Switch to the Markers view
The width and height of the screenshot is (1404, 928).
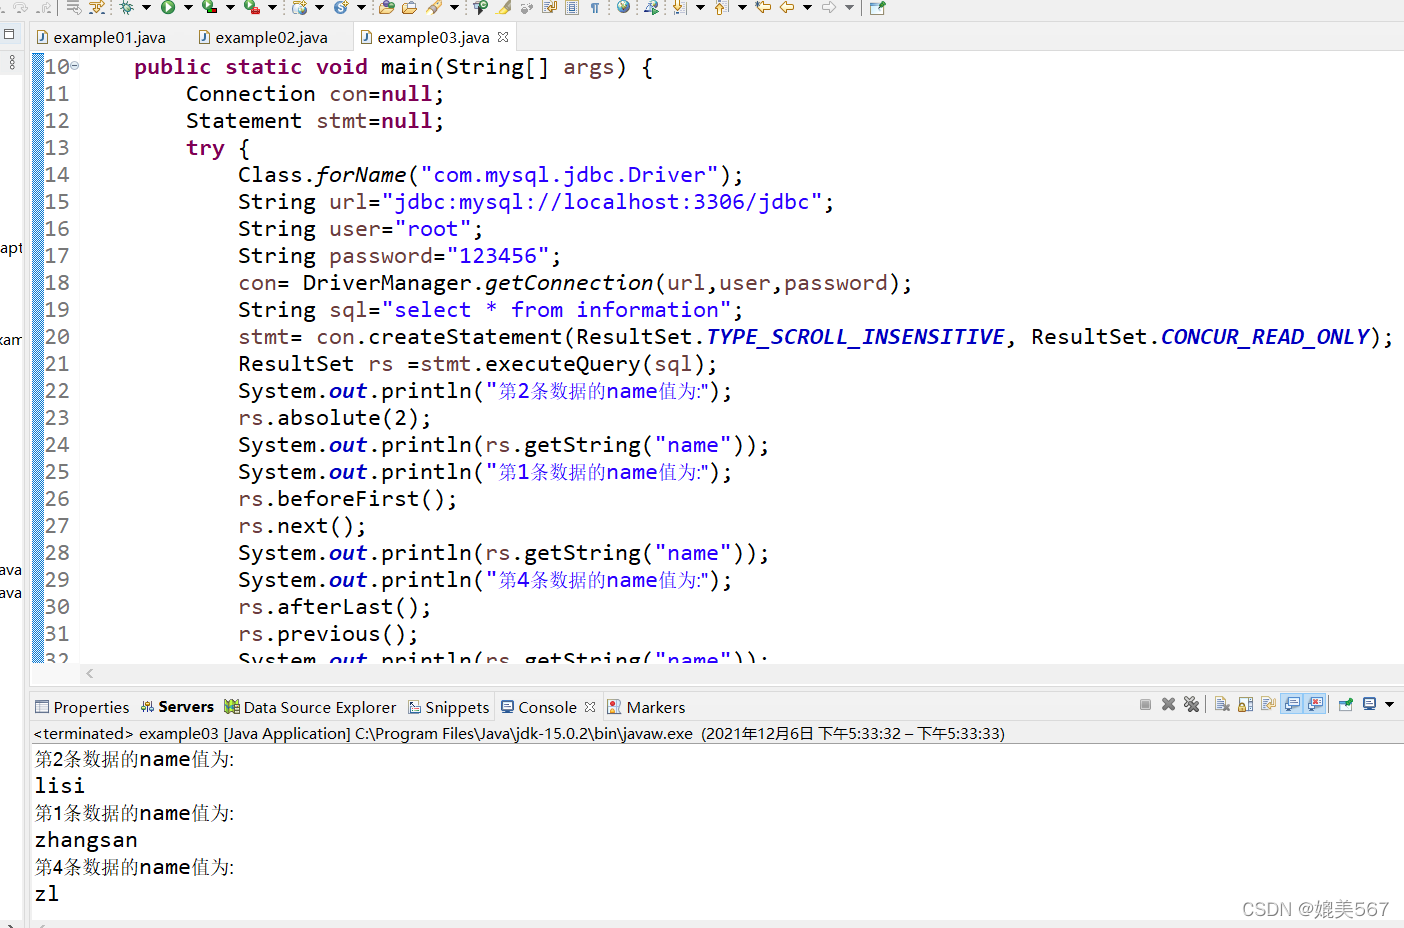coord(646,707)
